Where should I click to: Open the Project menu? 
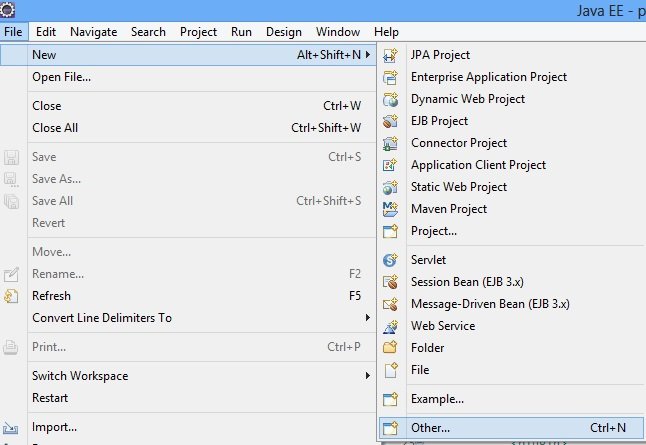coord(198,32)
